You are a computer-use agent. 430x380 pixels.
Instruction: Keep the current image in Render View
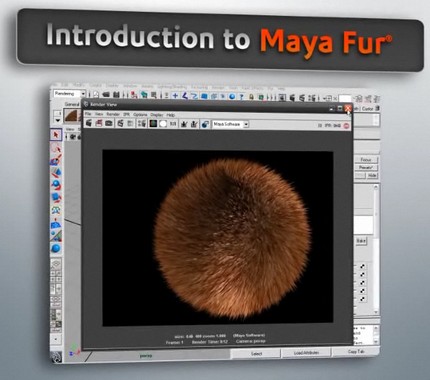(184, 124)
